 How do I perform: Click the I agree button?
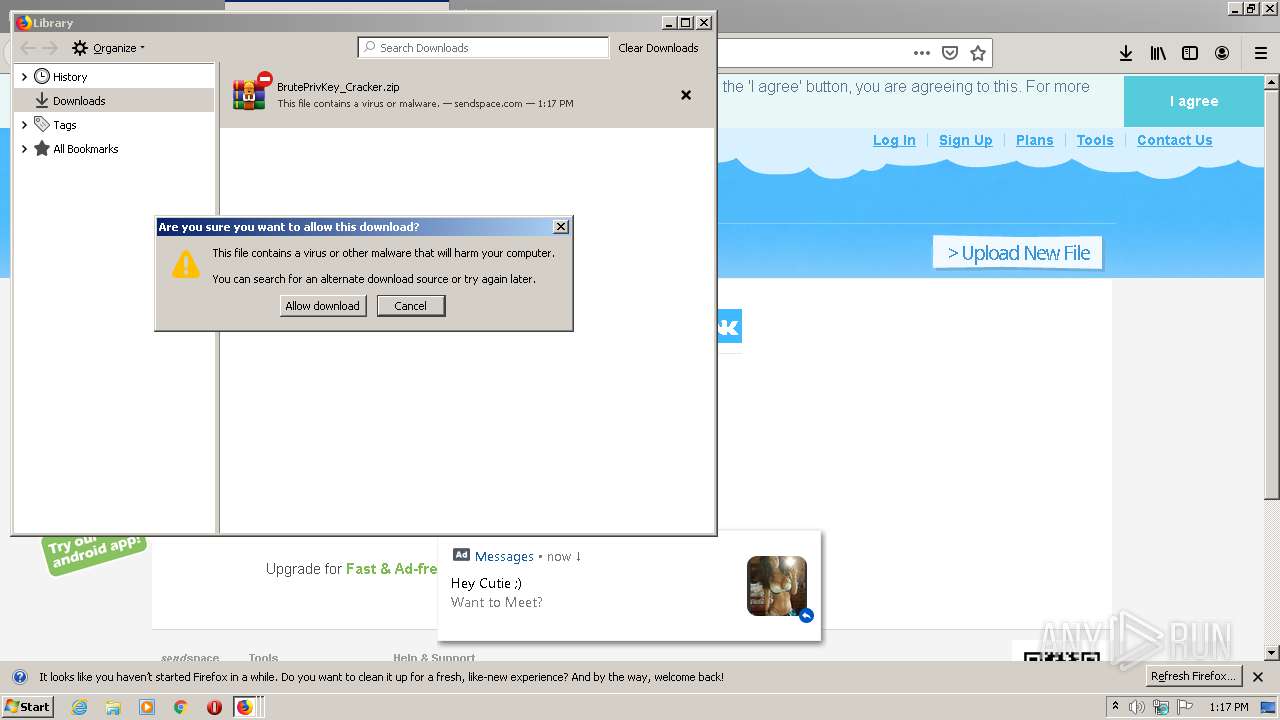click(1194, 101)
